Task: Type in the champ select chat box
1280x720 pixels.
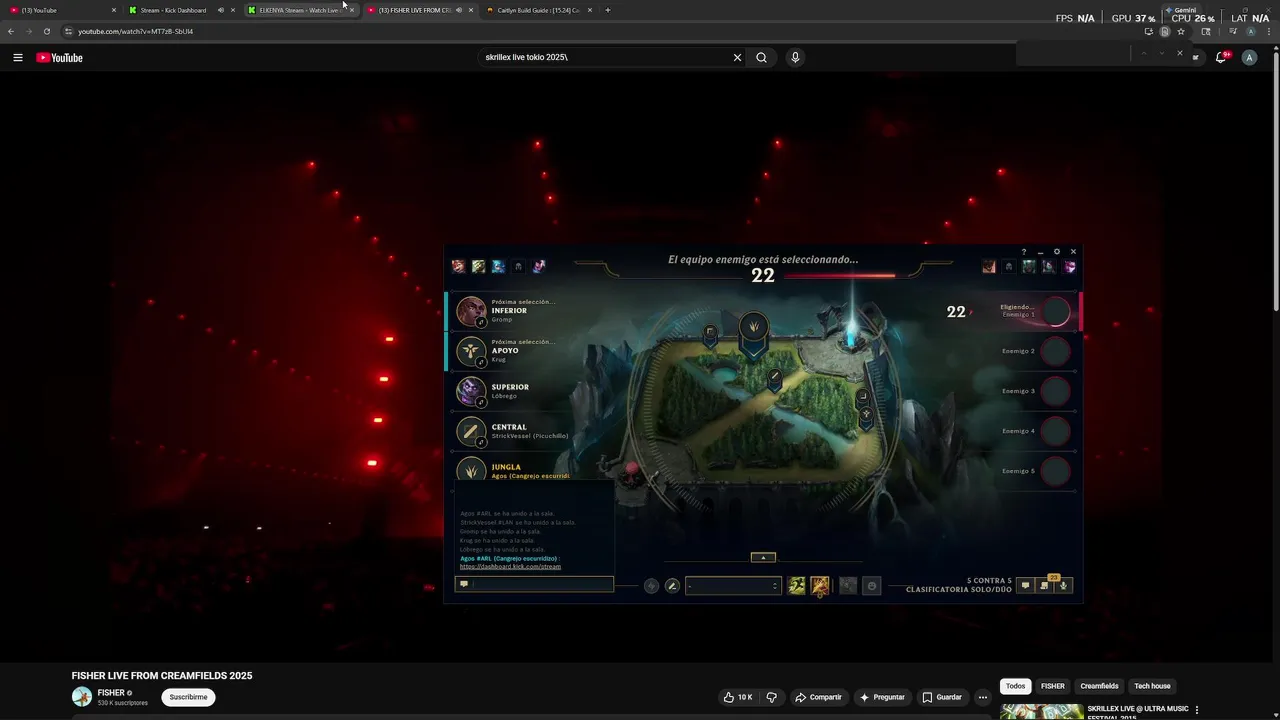Action: click(534, 584)
